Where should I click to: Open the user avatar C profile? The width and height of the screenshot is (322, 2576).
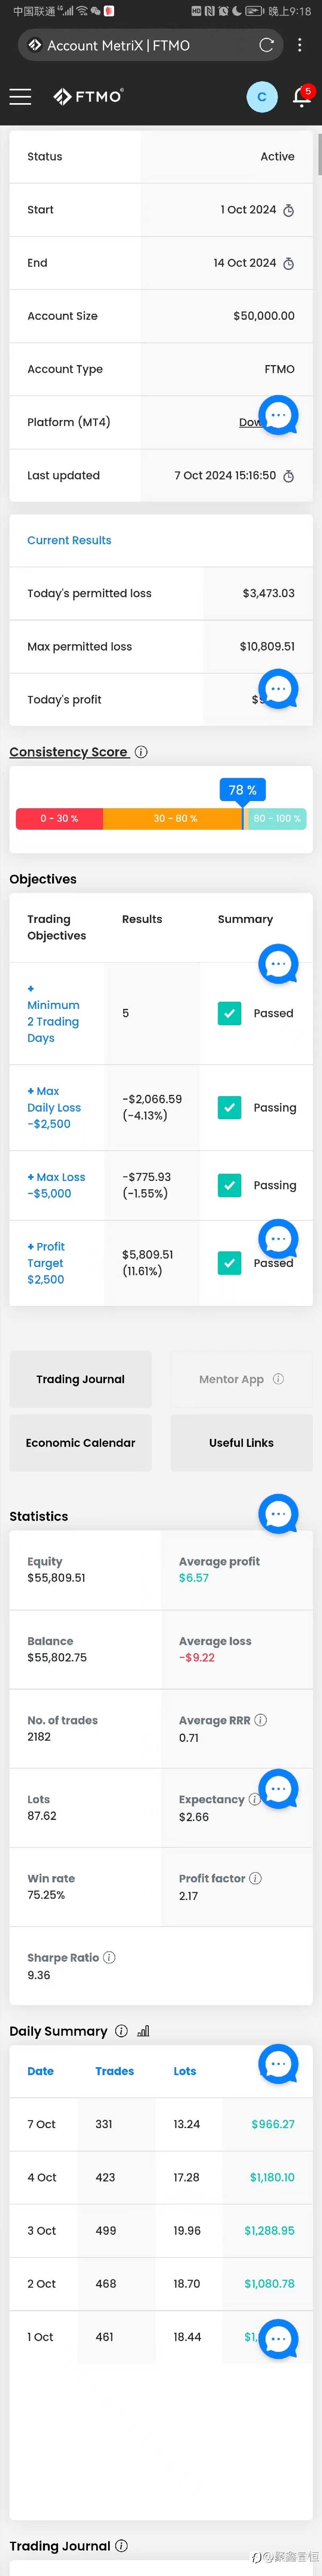click(262, 97)
